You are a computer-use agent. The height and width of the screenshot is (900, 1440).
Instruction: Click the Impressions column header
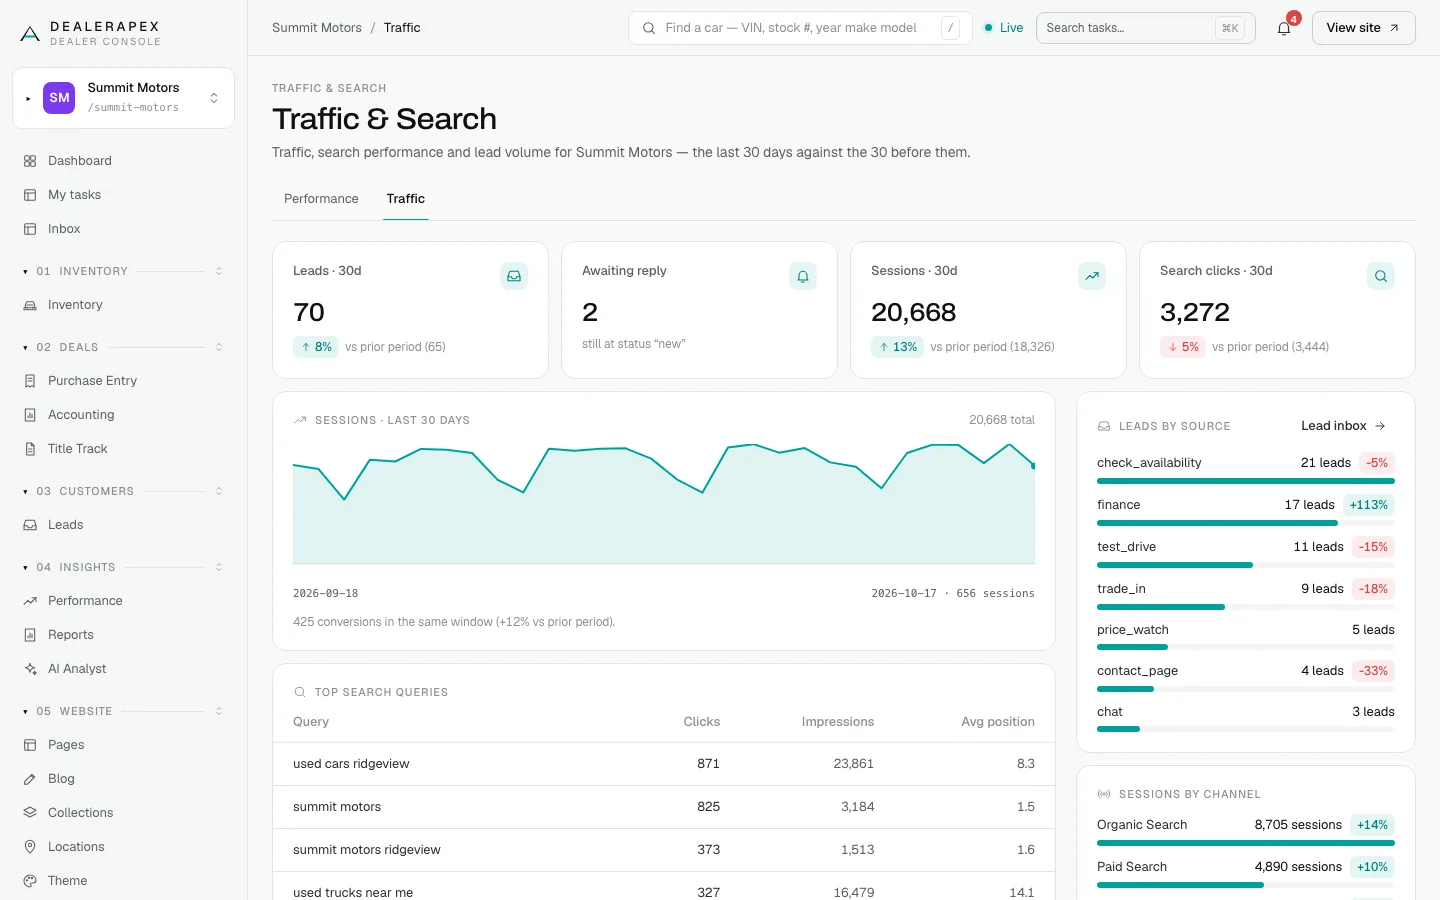[x=838, y=722]
